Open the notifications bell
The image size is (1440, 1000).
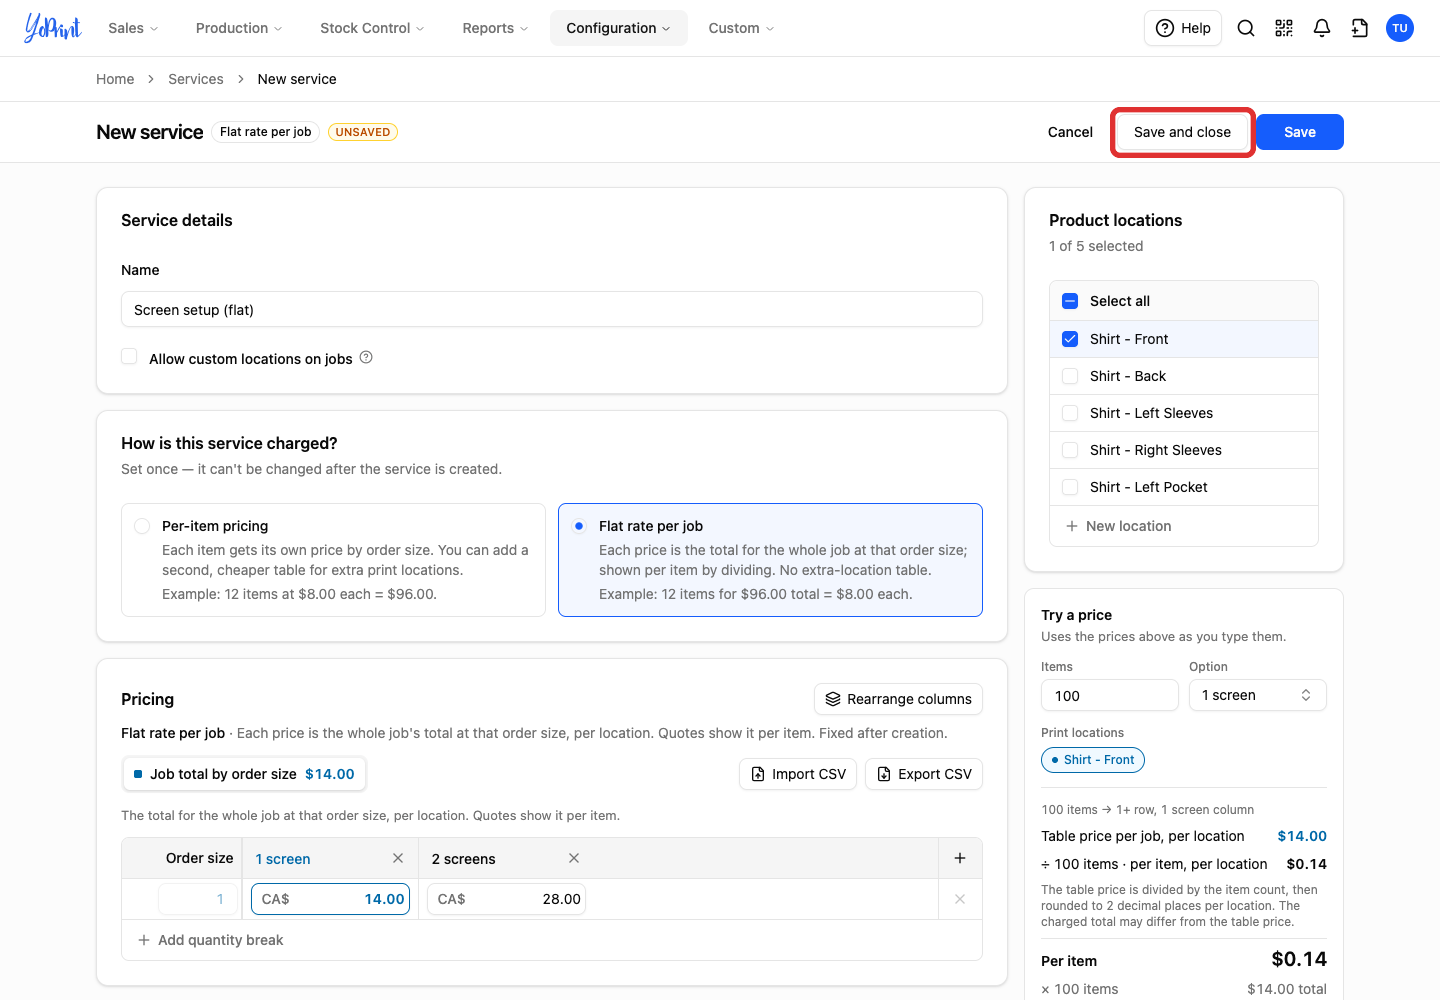click(x=1322, y=28)
